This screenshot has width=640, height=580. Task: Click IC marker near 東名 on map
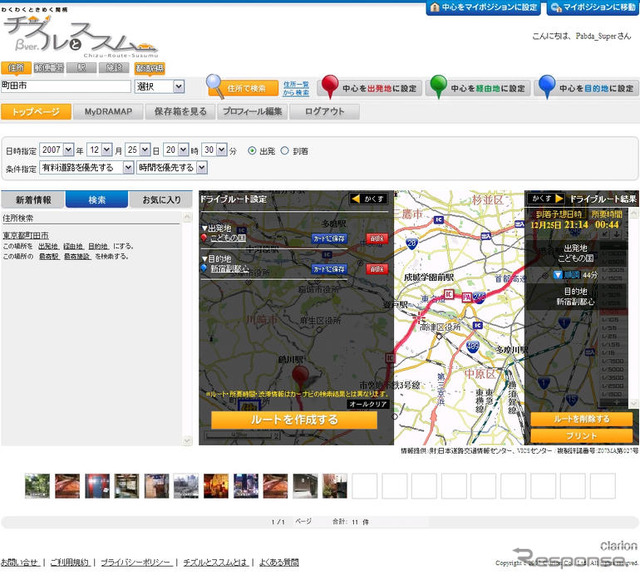pos(449,294)
